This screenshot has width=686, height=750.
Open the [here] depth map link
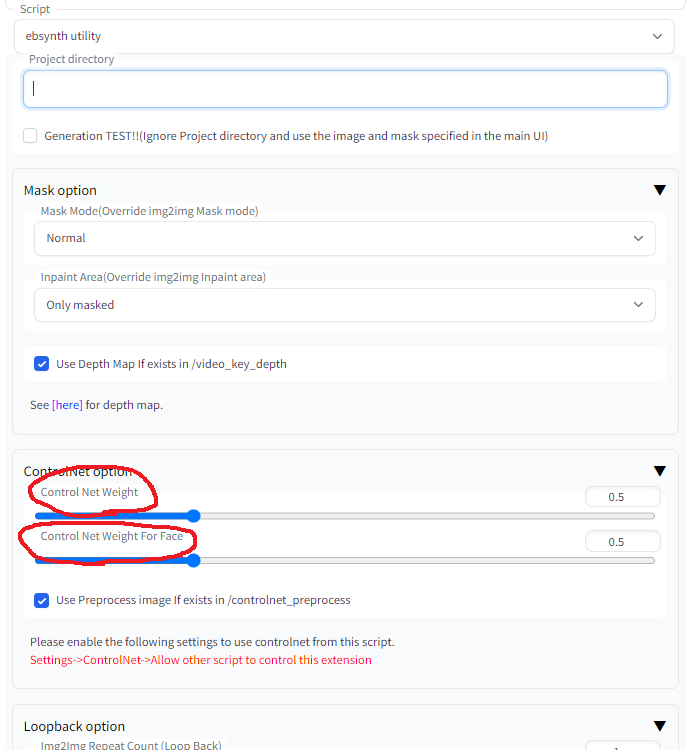tap(67, 405)
